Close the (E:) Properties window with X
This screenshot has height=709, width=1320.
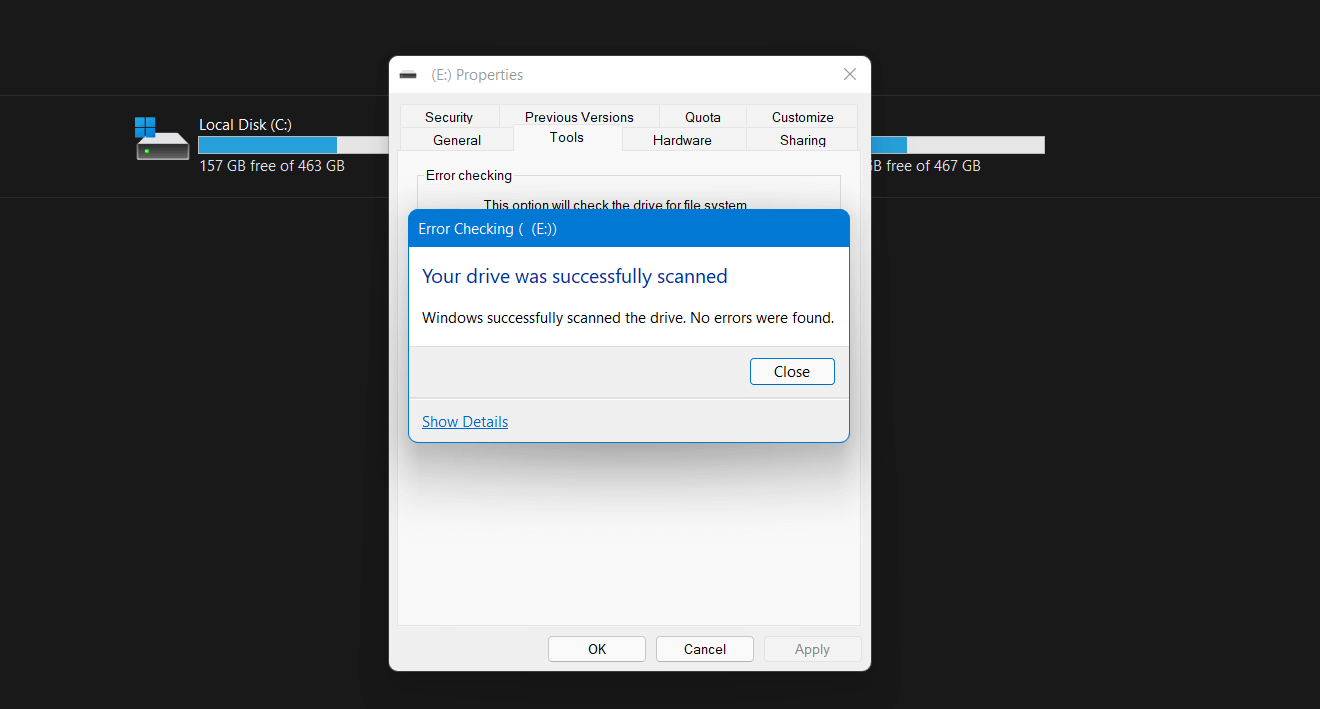pos(850,74)
